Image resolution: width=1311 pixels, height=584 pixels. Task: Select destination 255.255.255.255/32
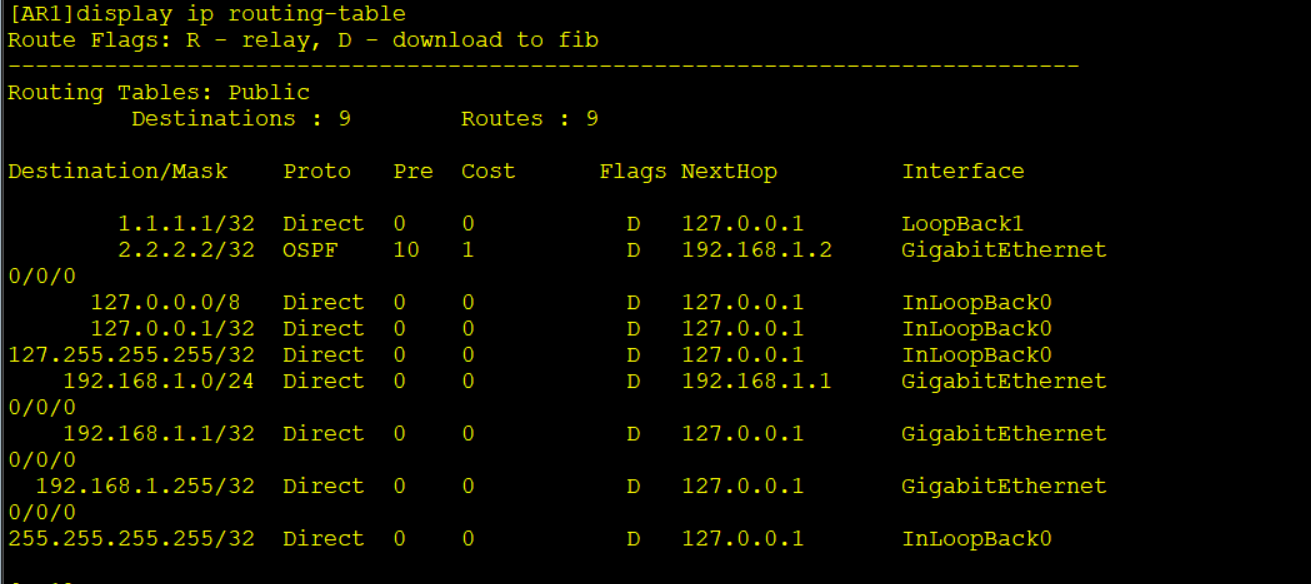131,538
